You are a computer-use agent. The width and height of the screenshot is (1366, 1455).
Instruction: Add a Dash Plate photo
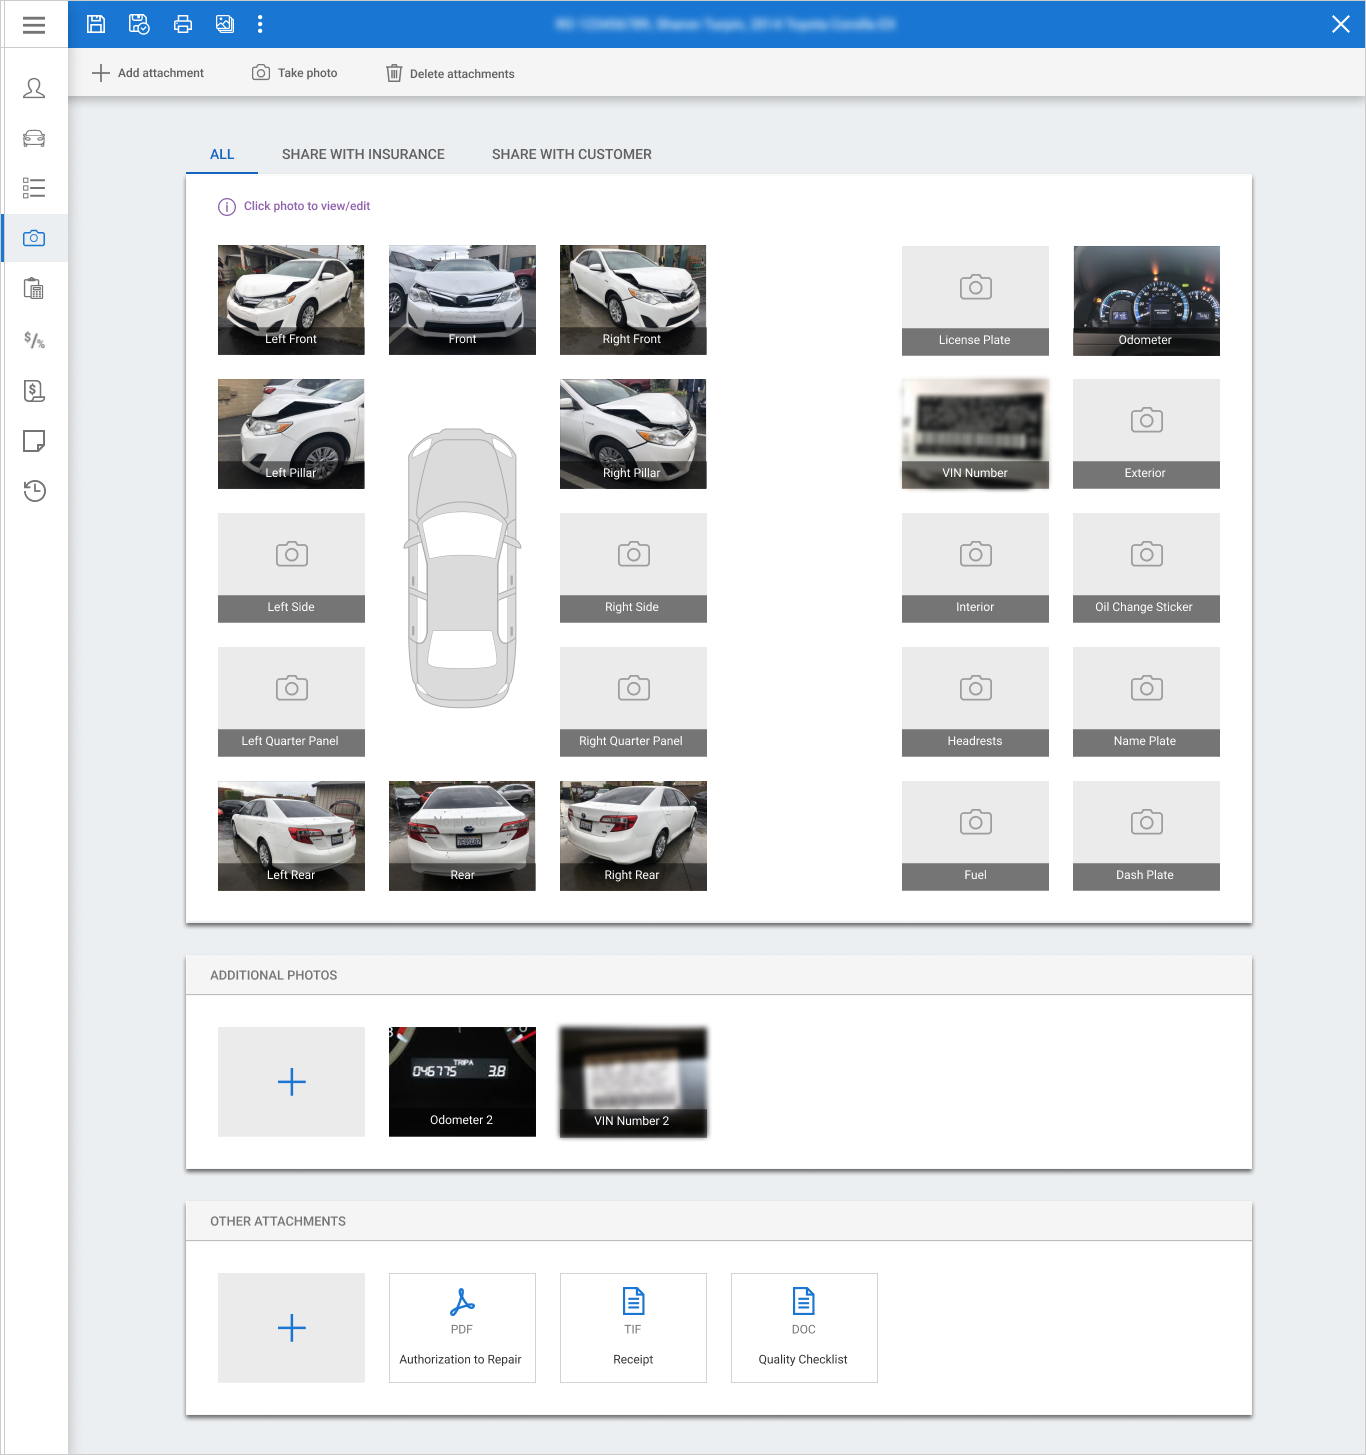(1146, 836)
